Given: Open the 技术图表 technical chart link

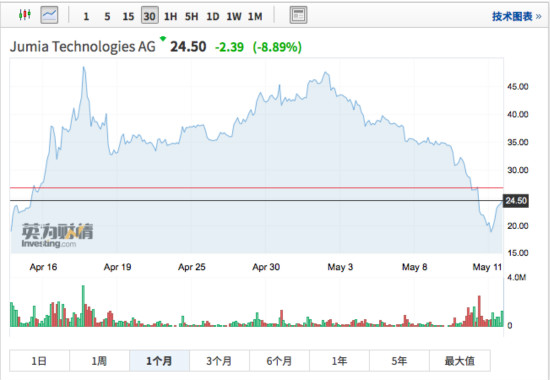Looking at the screenshot, I should [516, 16].
